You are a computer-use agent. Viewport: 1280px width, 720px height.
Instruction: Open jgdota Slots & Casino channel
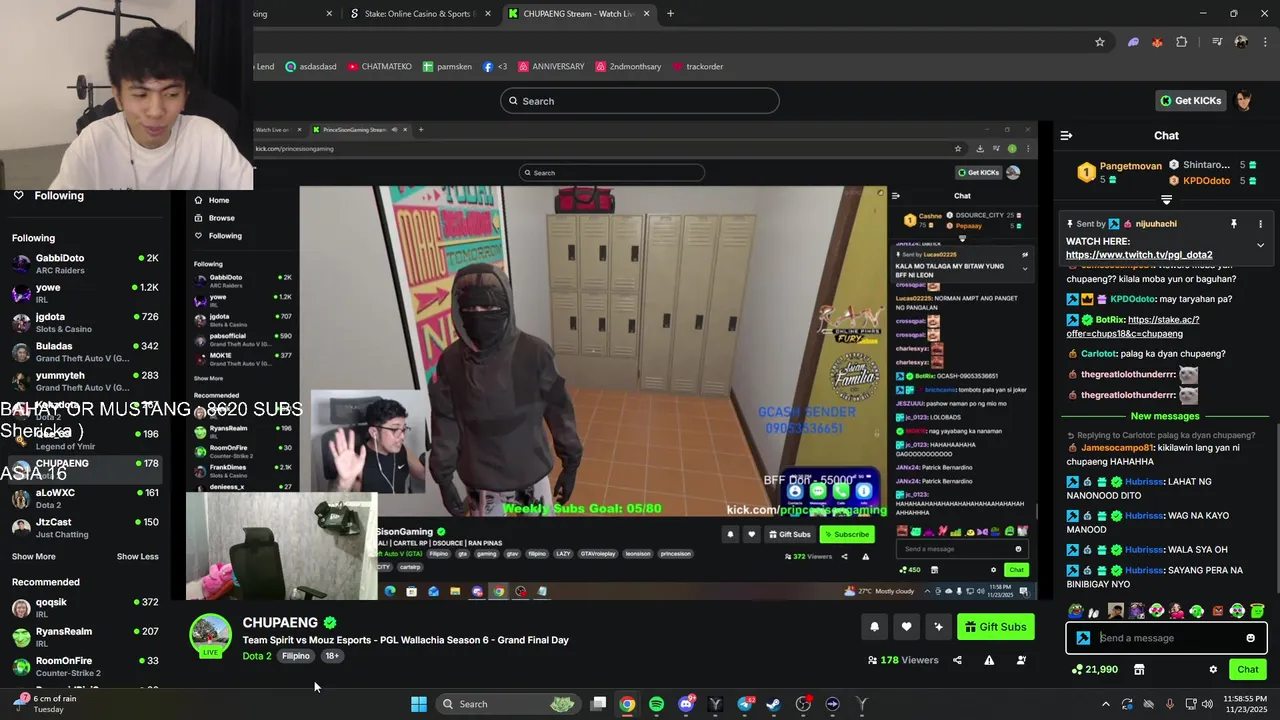pyautogui.click(x=85, y=322)
